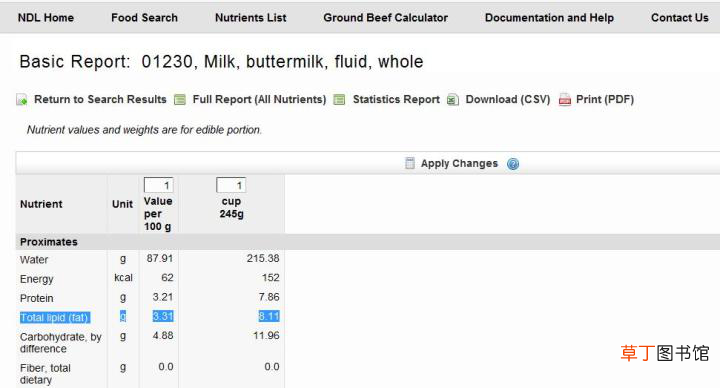Print the report as PDF

click(x=605, y=99)
